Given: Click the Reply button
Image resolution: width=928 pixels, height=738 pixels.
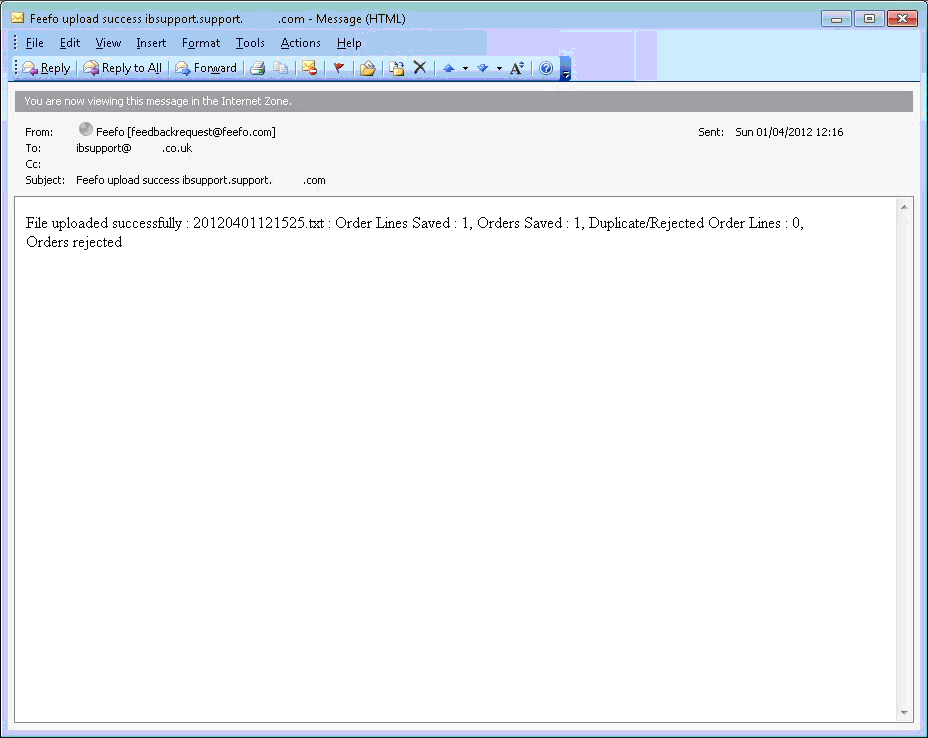Looking at the screenshot, I should click(x=46, y=68).
